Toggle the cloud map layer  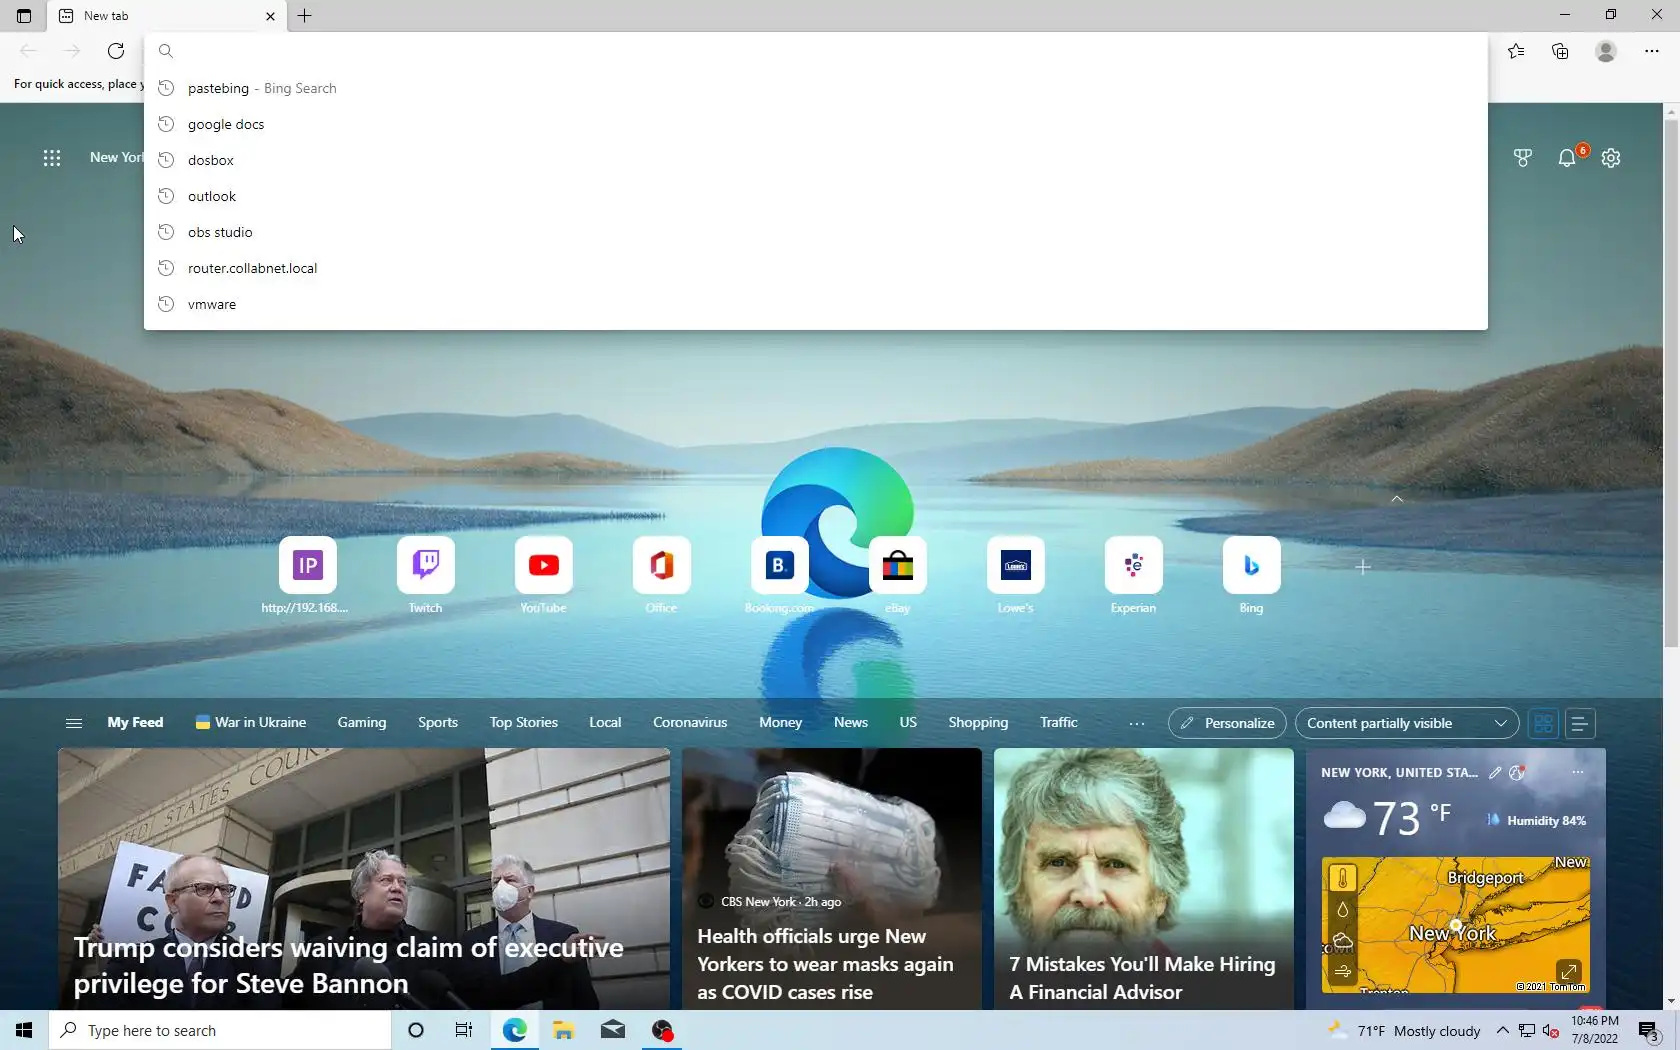pos(1343,940)
